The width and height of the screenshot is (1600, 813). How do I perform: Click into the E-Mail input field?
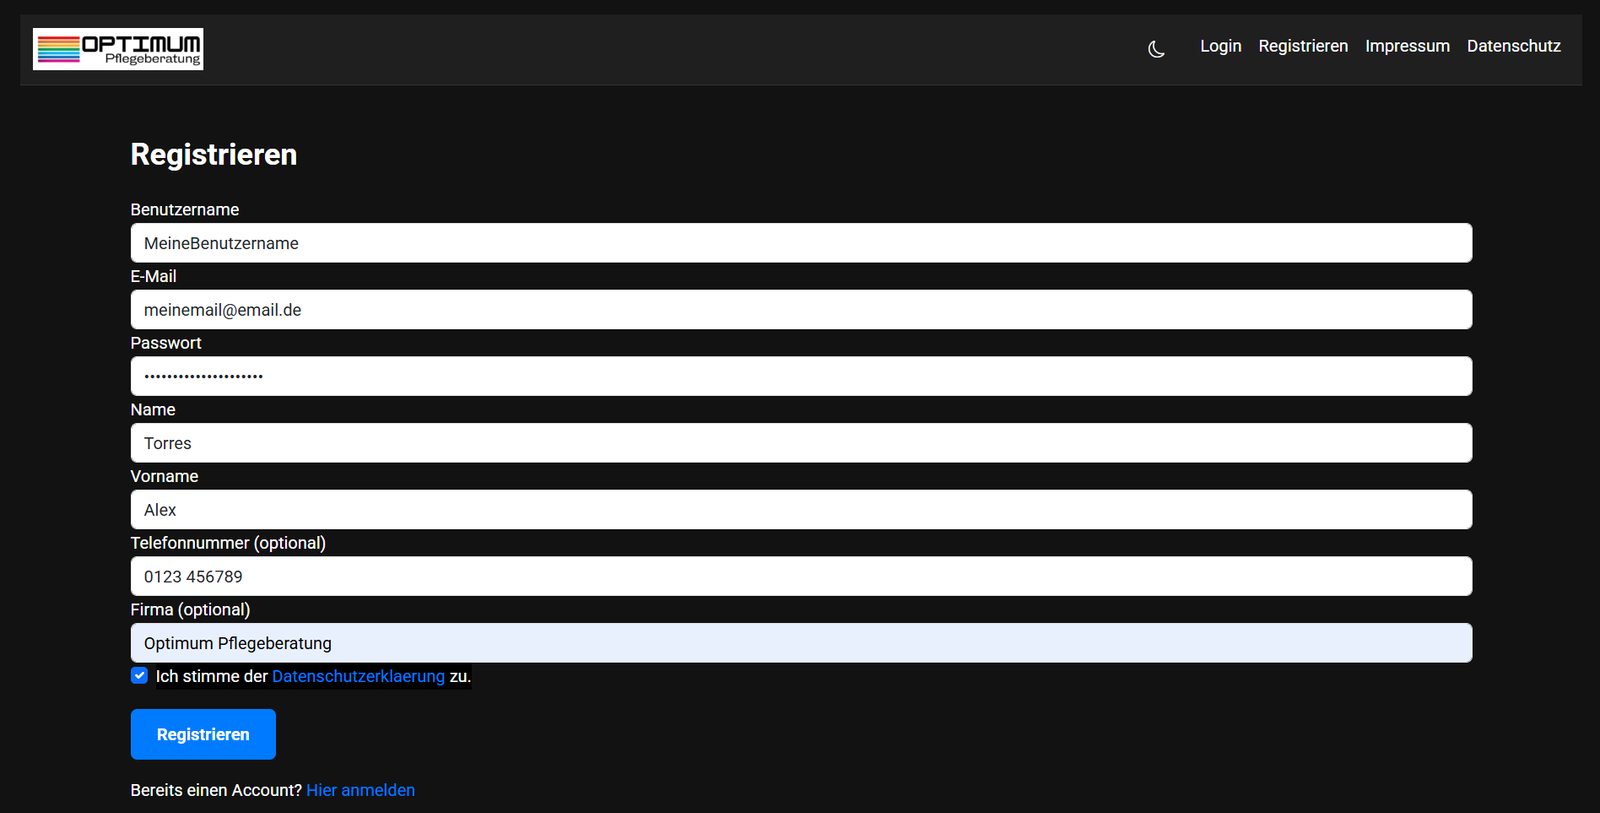click(x=800, y=310)
